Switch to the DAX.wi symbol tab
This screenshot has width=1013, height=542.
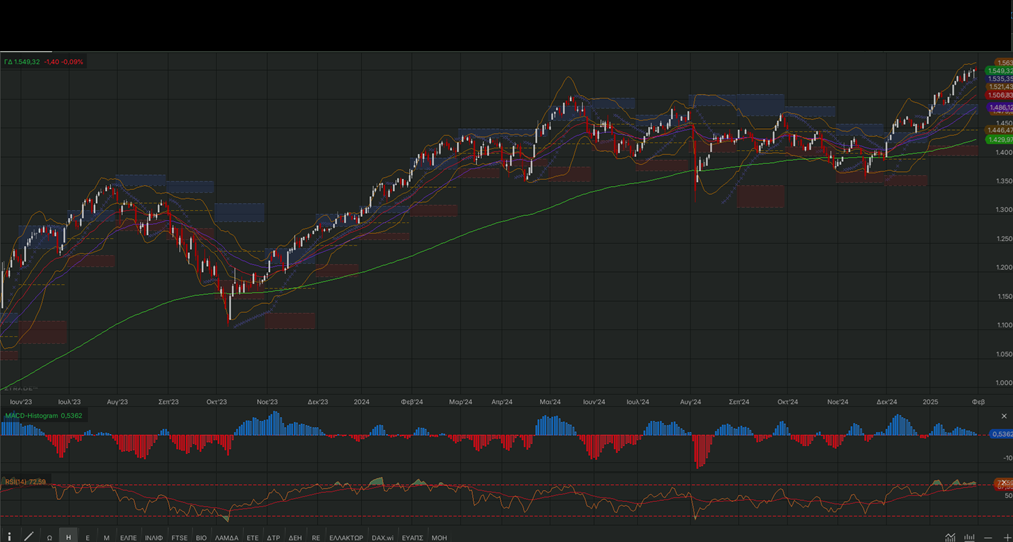(382, 537)
